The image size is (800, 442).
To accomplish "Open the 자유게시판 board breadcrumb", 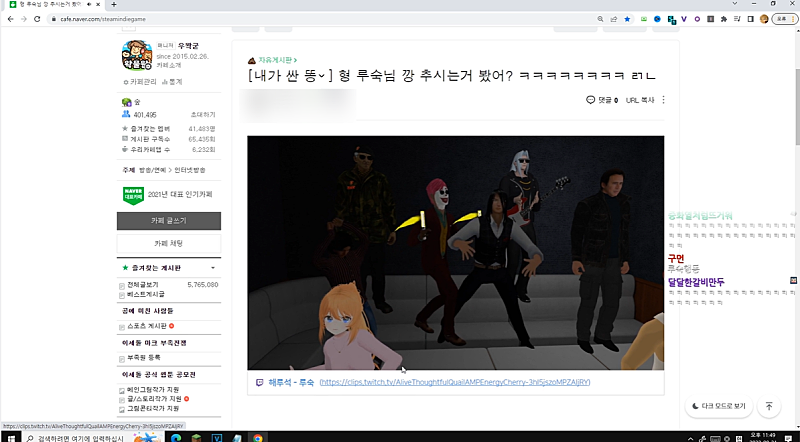I will [278, 60].
